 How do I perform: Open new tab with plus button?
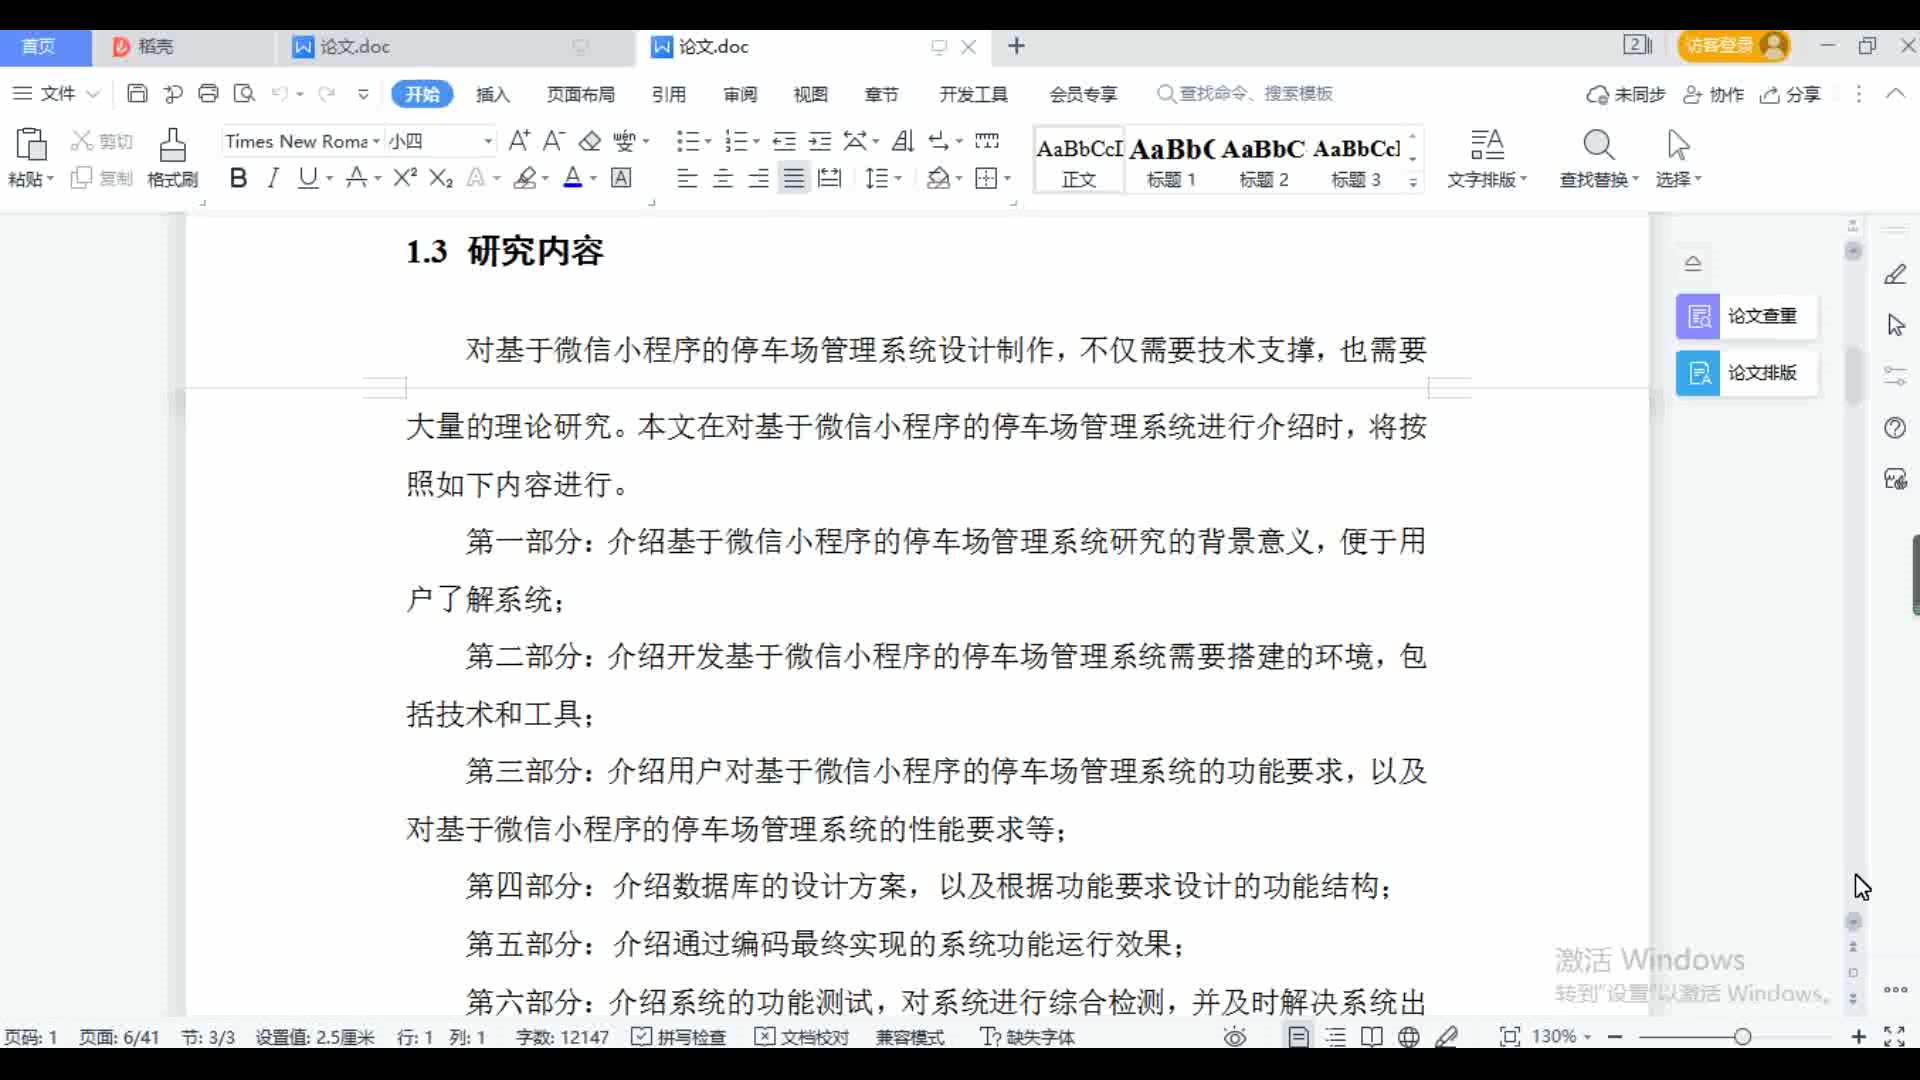coord(1016,46)
